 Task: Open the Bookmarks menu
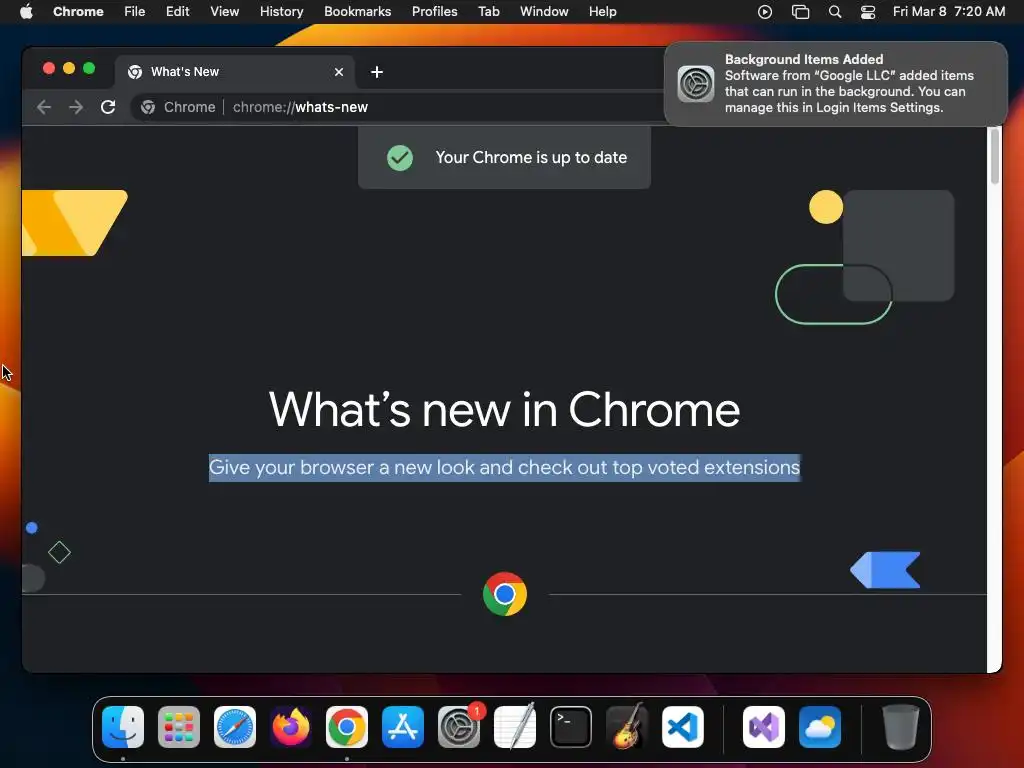pos(357,11)
